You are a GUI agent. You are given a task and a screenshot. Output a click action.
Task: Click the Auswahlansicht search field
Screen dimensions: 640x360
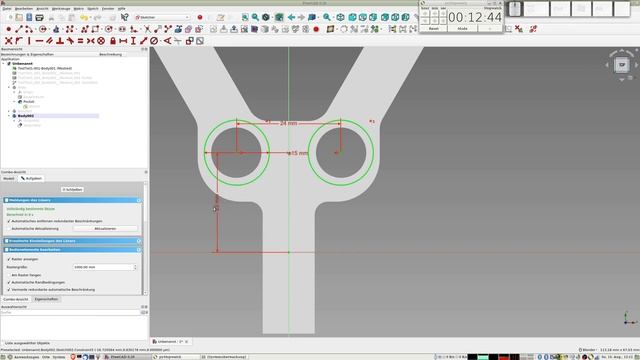(71, 312)
